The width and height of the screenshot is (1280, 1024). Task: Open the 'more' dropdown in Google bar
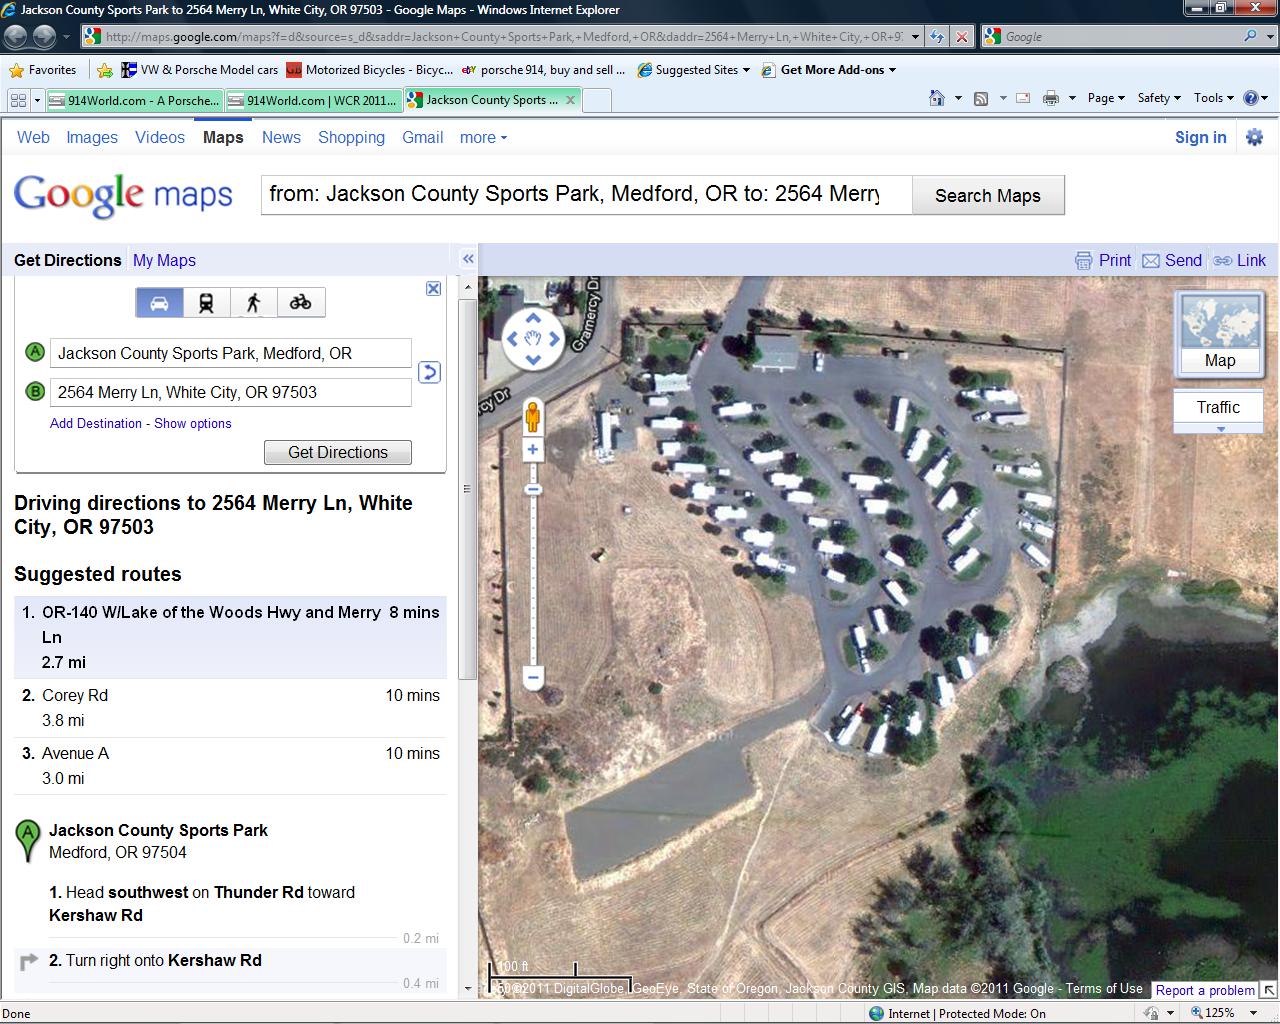click(483, 138)
